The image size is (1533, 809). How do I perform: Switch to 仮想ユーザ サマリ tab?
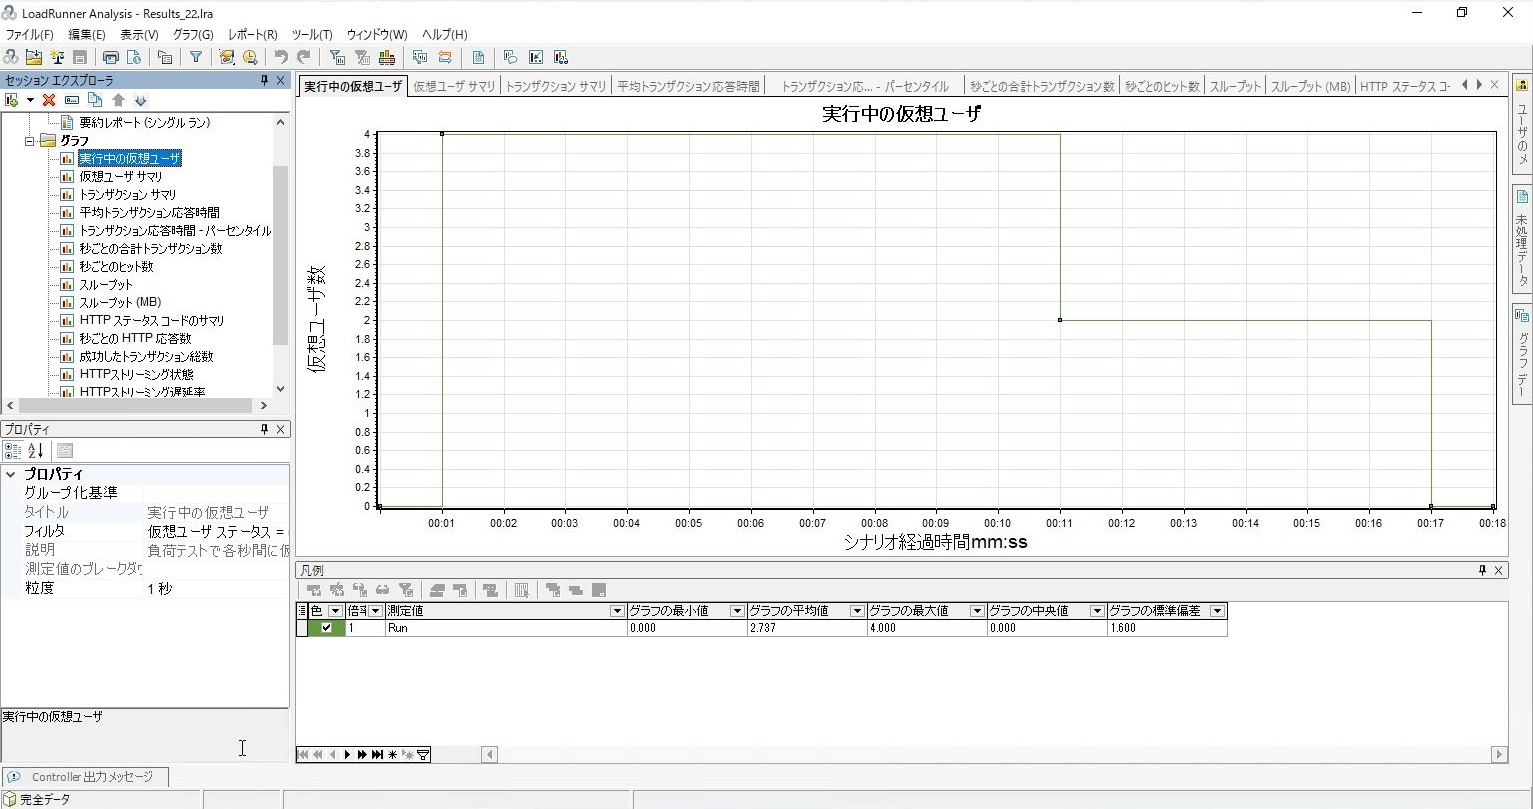[454, 87]
